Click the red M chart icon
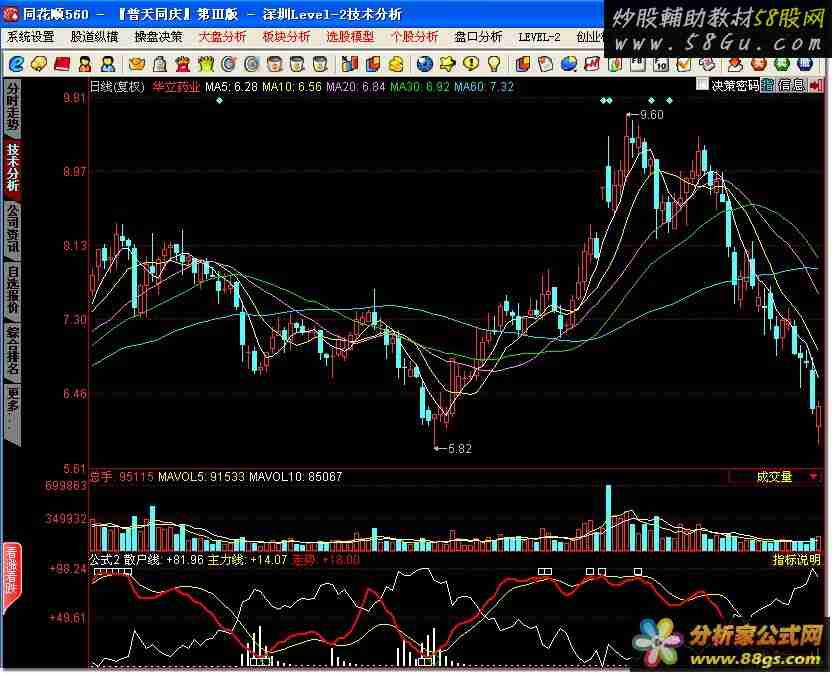Screen dimensions: 832x674 tap(592, 65)
